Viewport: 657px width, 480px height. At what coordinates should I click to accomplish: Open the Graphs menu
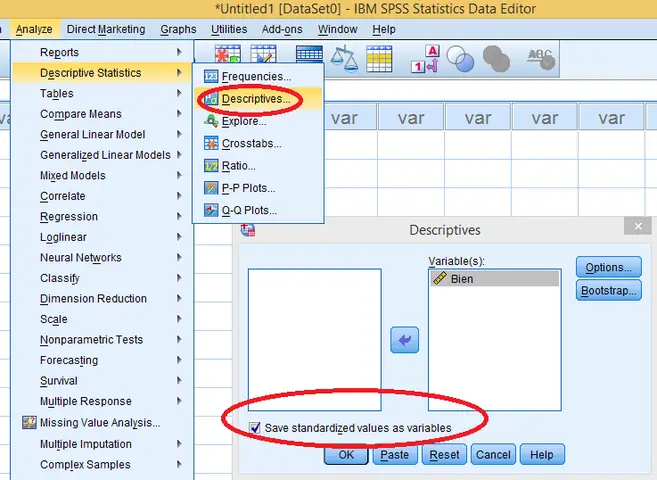coord(178,29)
